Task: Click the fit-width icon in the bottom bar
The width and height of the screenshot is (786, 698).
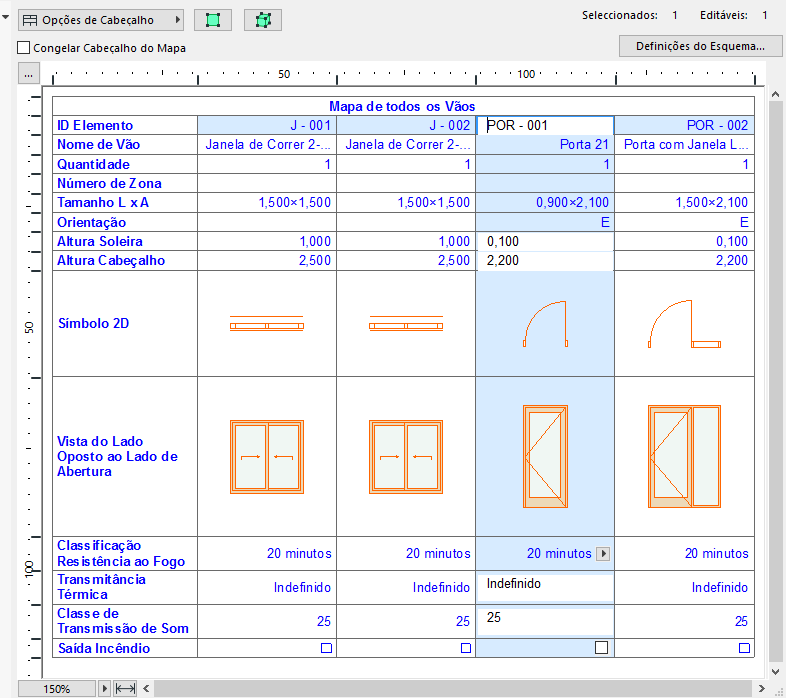Action: (x=125, y=688)
